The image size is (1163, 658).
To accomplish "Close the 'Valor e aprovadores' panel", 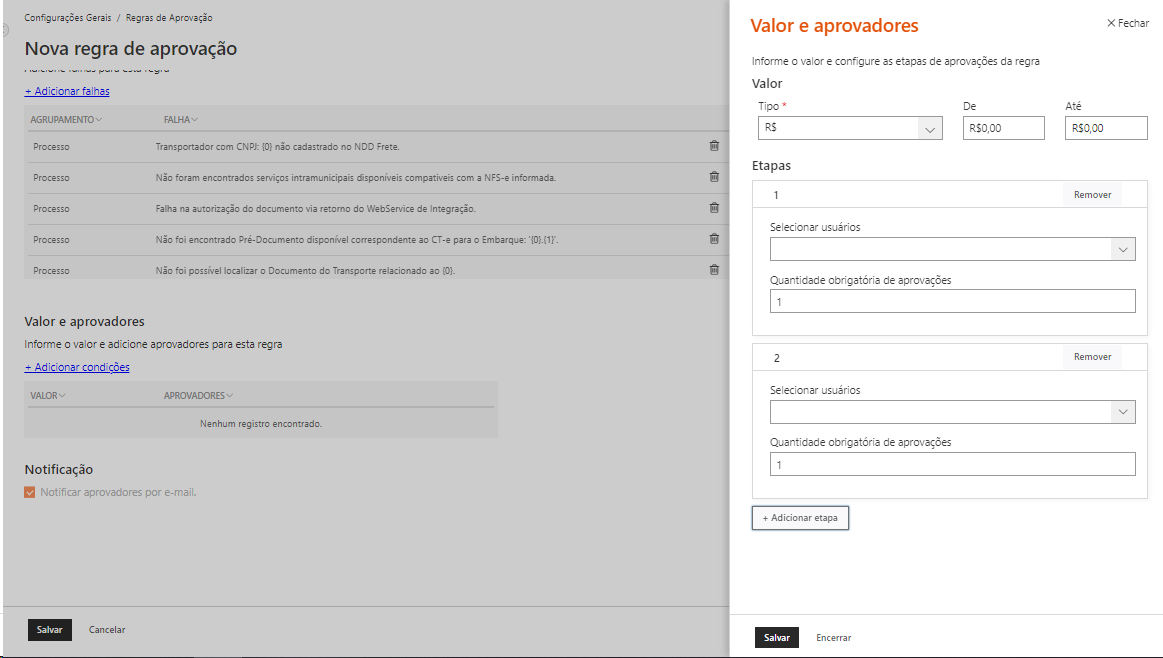I will coord(1128,22).
